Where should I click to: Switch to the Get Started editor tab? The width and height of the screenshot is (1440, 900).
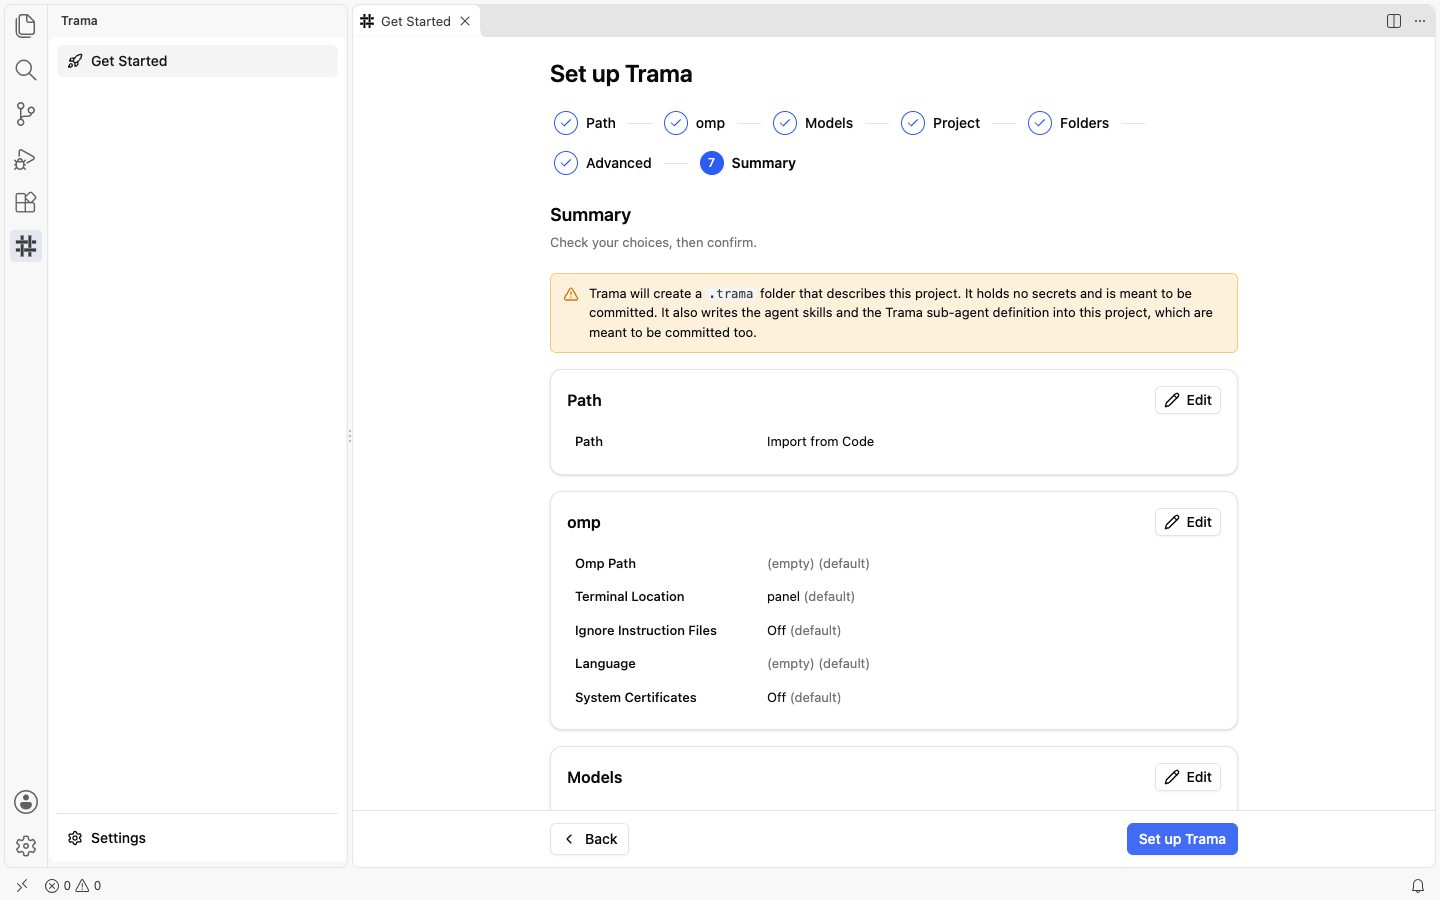point(416,21)
